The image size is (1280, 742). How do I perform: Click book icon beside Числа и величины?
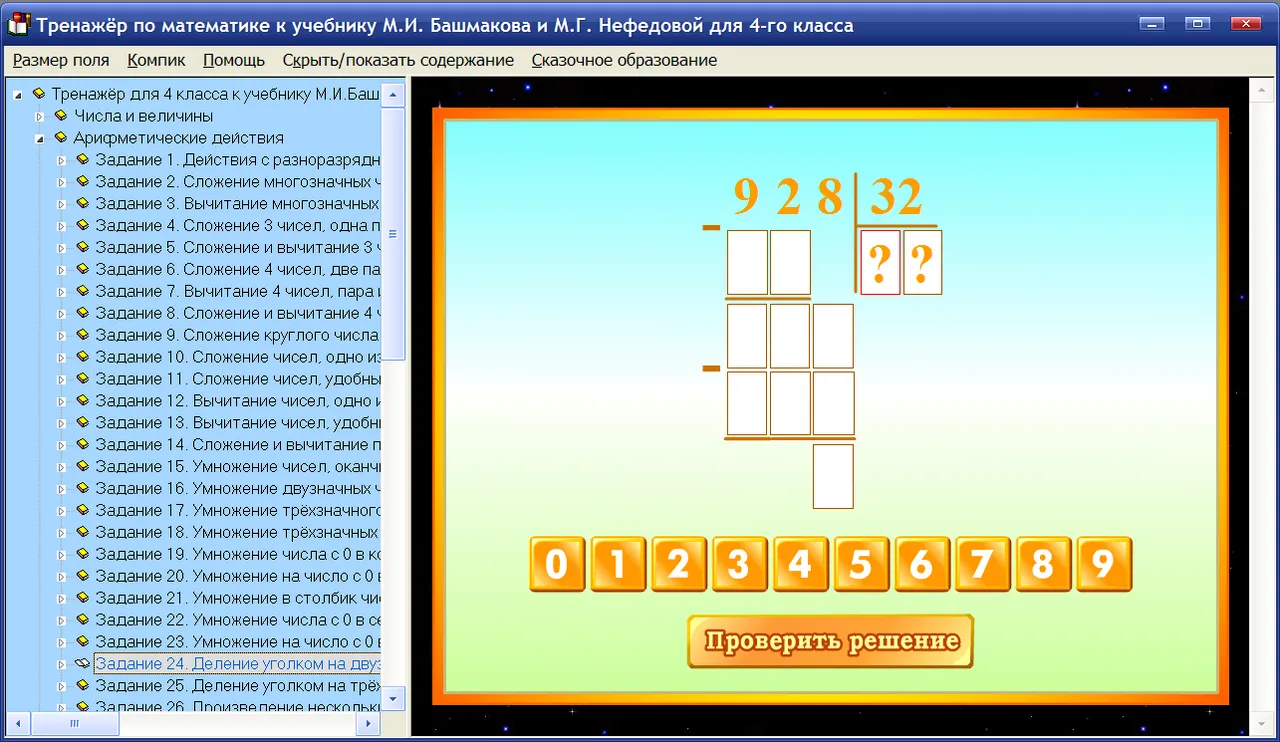60,116
